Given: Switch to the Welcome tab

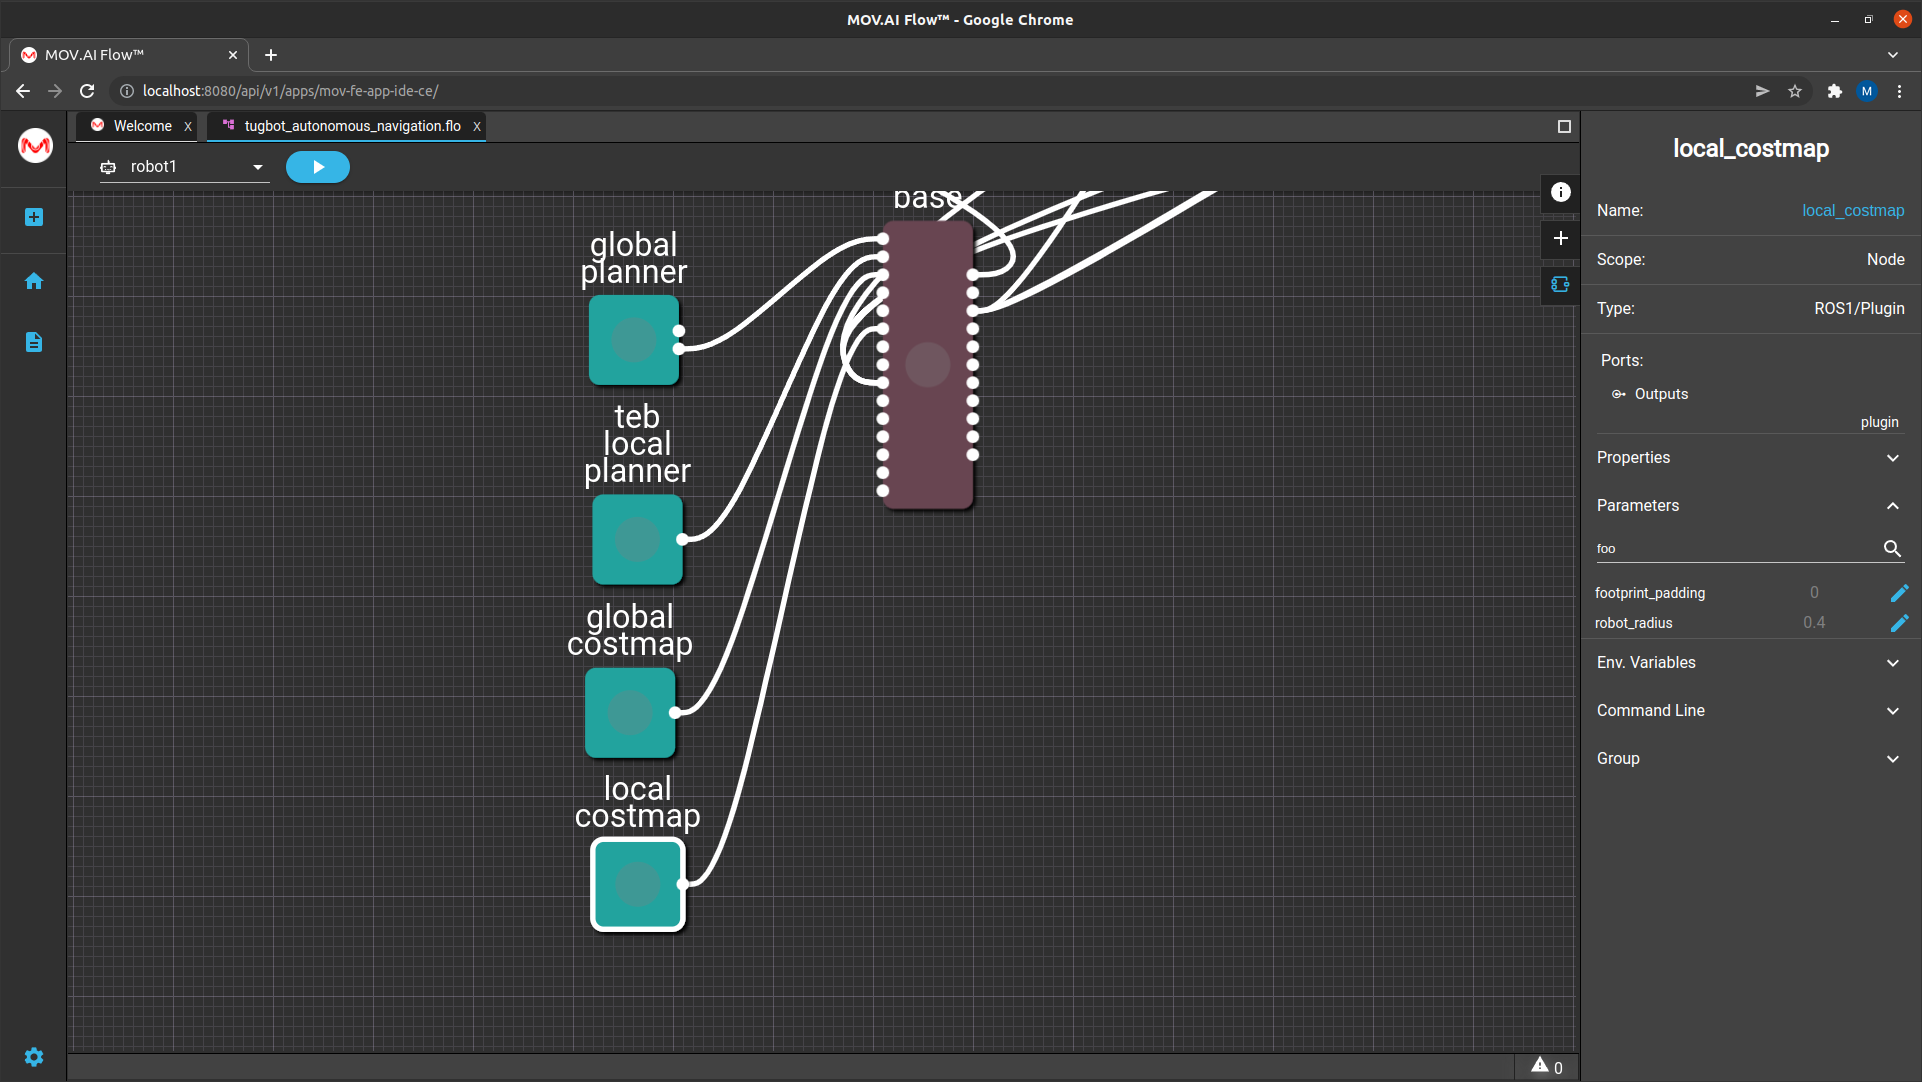Looking at the screenshot, I should [142, 126].
